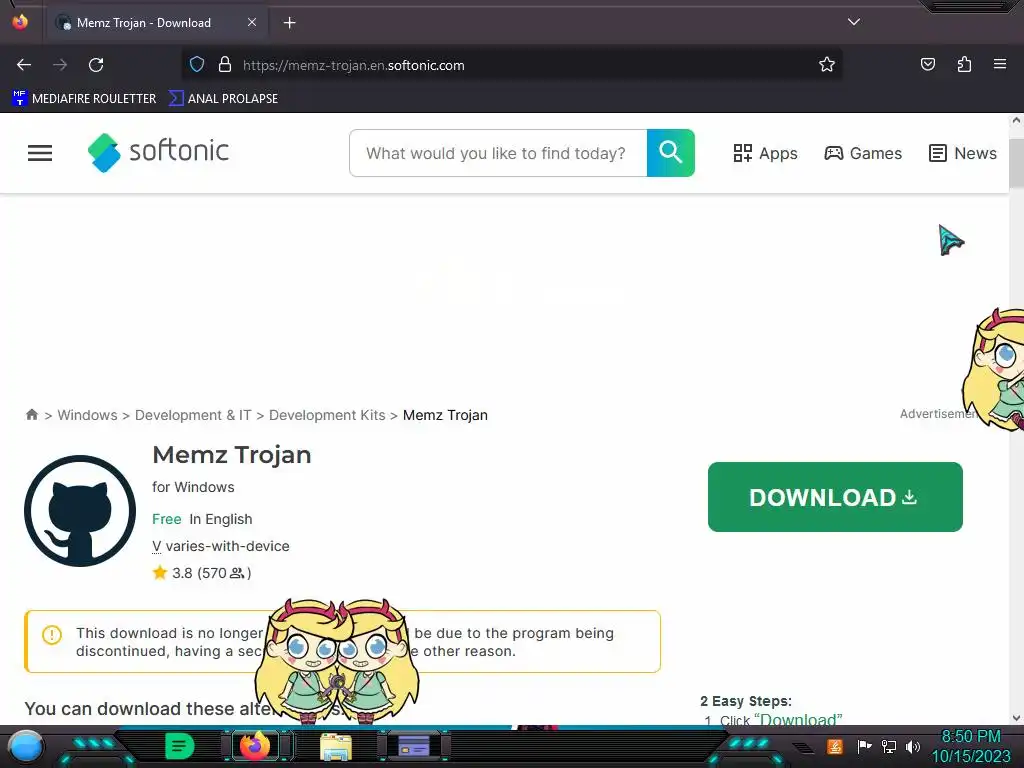The image size is (1024, 768).
Task: Open the Action Center flag icon
Action: click(864, 746)
